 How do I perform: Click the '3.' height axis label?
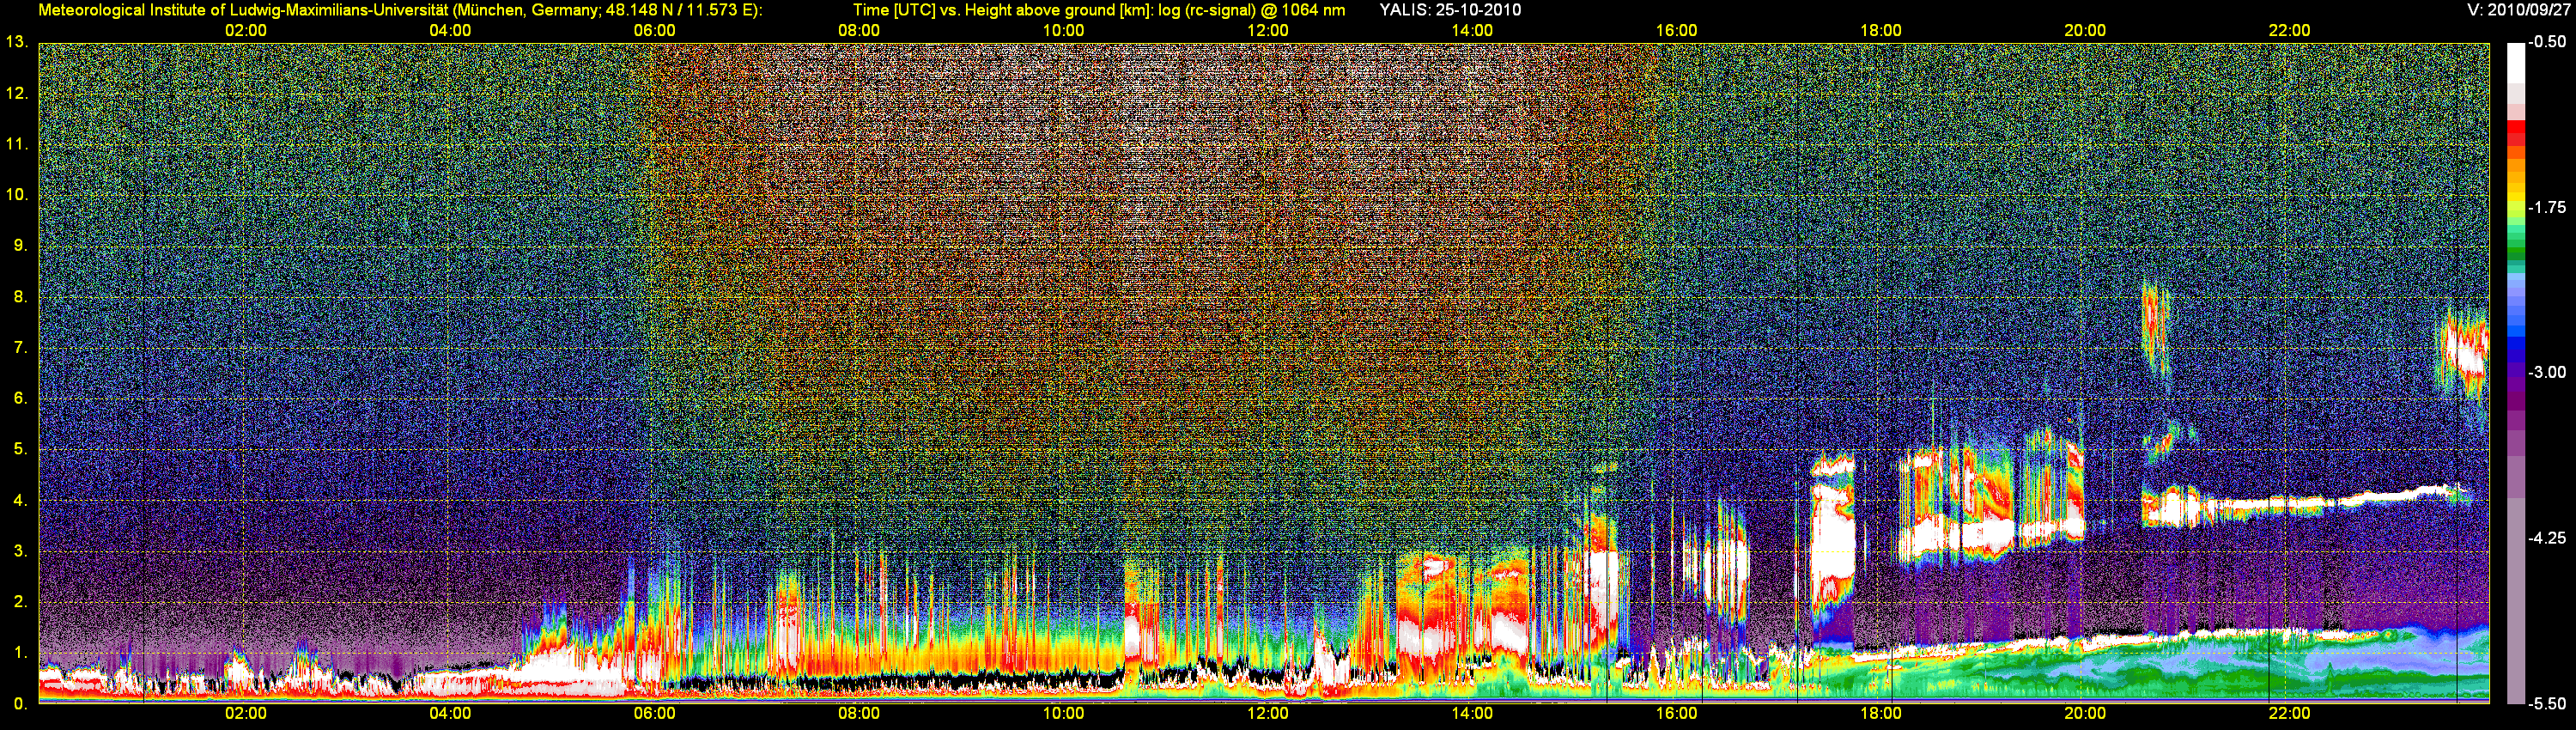[x=20, y=551]
